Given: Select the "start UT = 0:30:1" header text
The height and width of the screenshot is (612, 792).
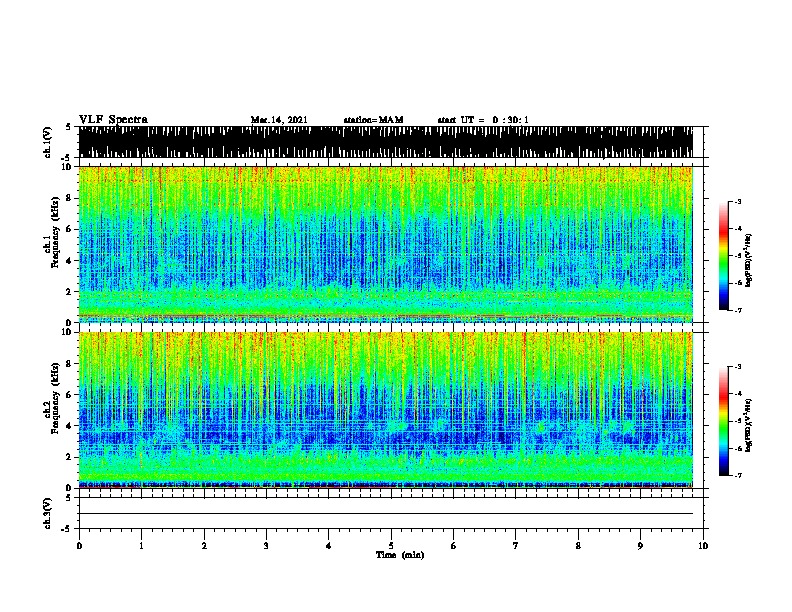Looking at the screenshot, I should tap(483, 120).
